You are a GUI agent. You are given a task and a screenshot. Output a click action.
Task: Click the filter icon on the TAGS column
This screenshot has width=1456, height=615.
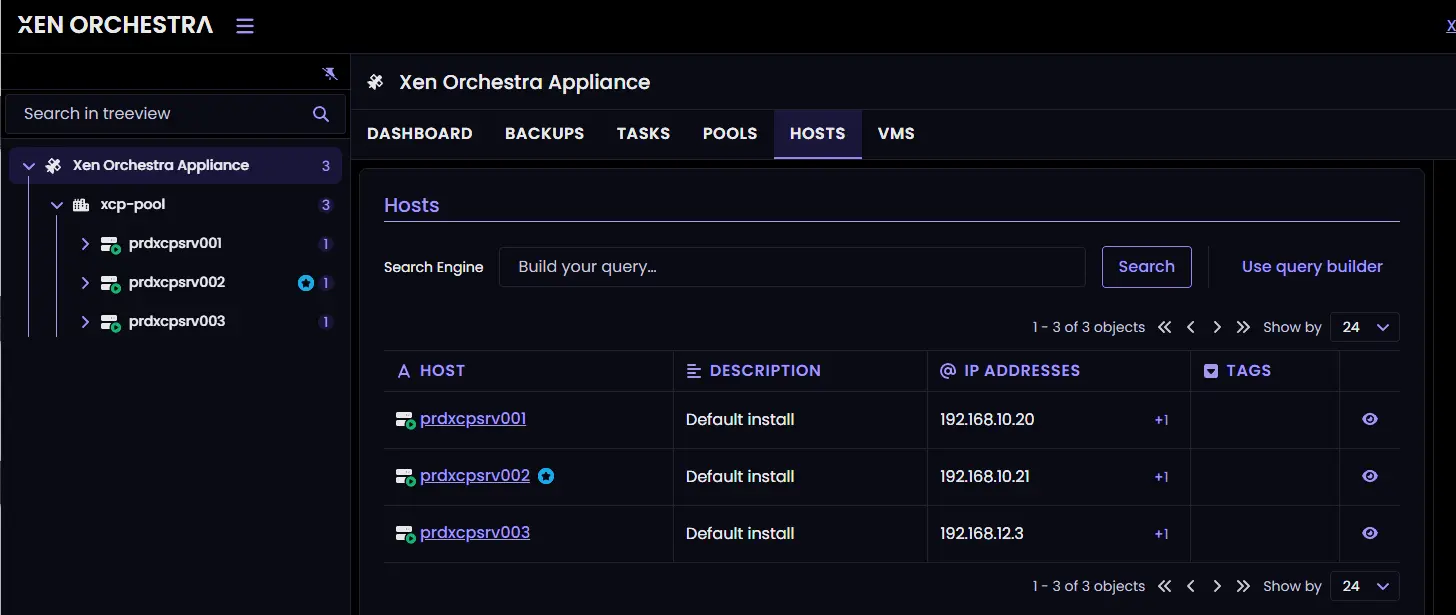click(x=1213, y=370)
